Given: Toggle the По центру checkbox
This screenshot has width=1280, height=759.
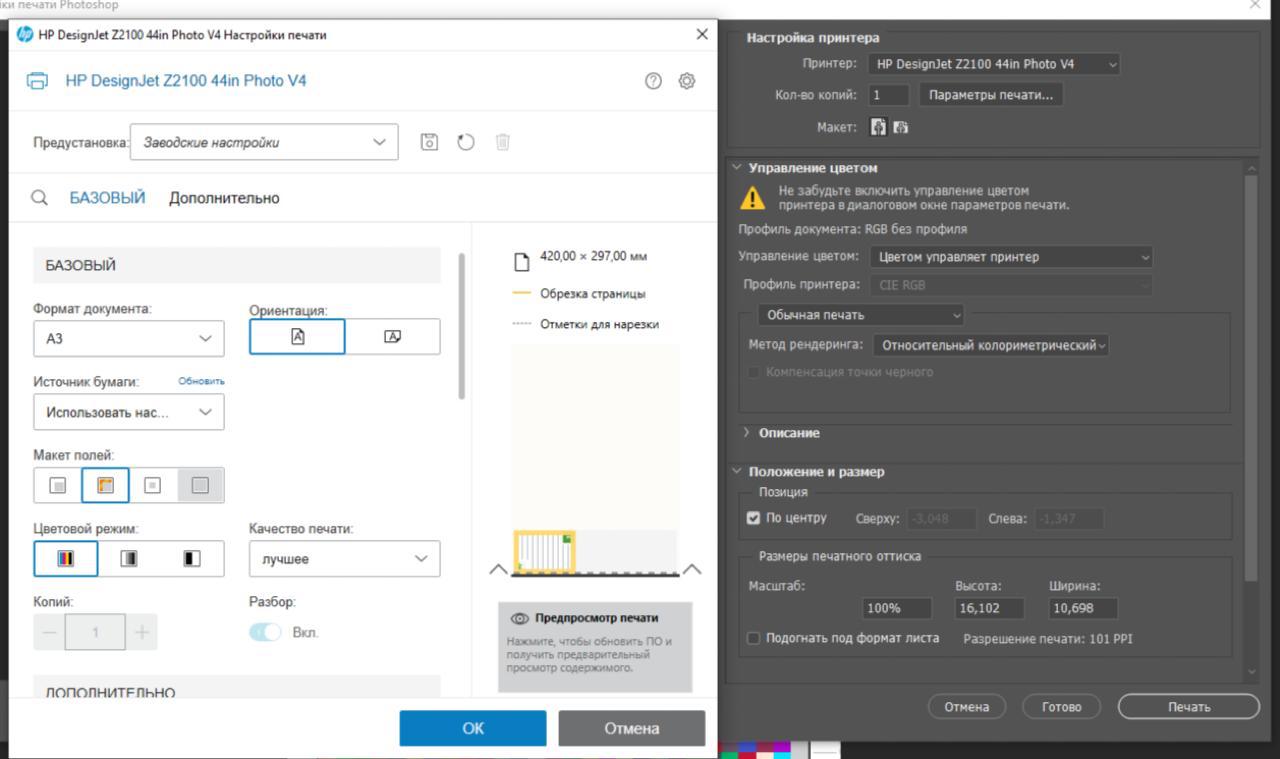Looking at the screenshot, I should coord(754,518).
